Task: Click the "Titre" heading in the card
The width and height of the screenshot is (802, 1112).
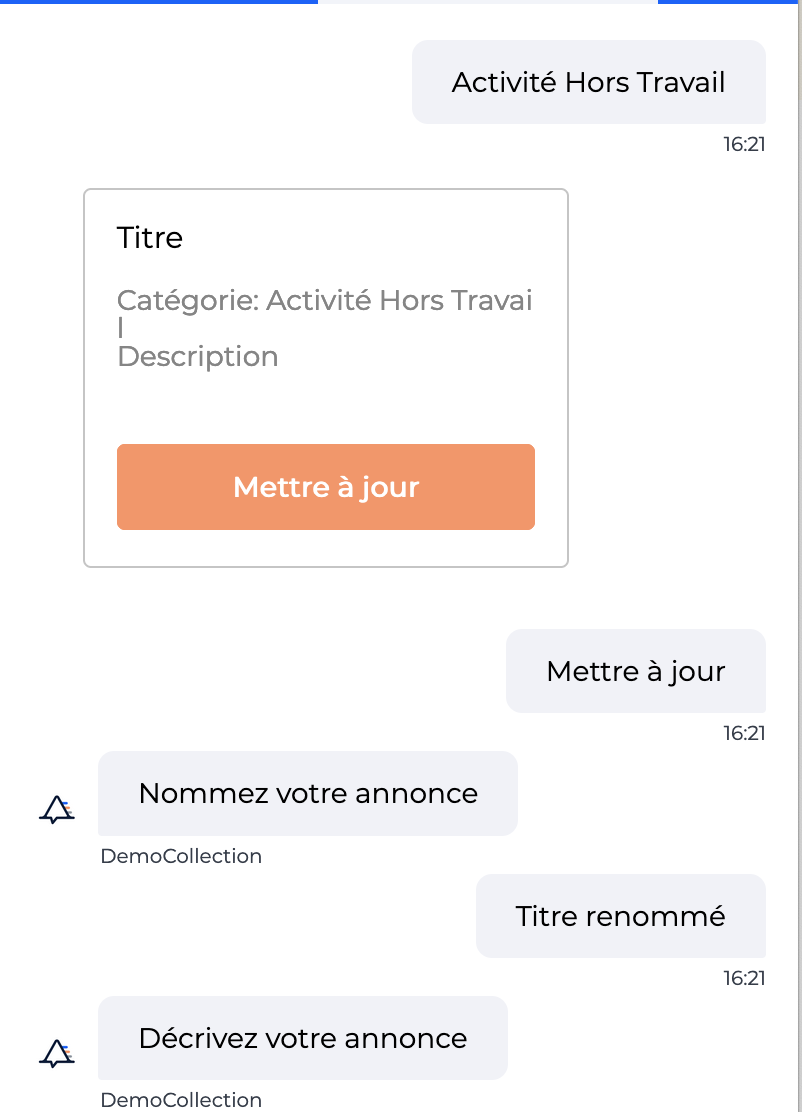Action: [x=150, y=238]
